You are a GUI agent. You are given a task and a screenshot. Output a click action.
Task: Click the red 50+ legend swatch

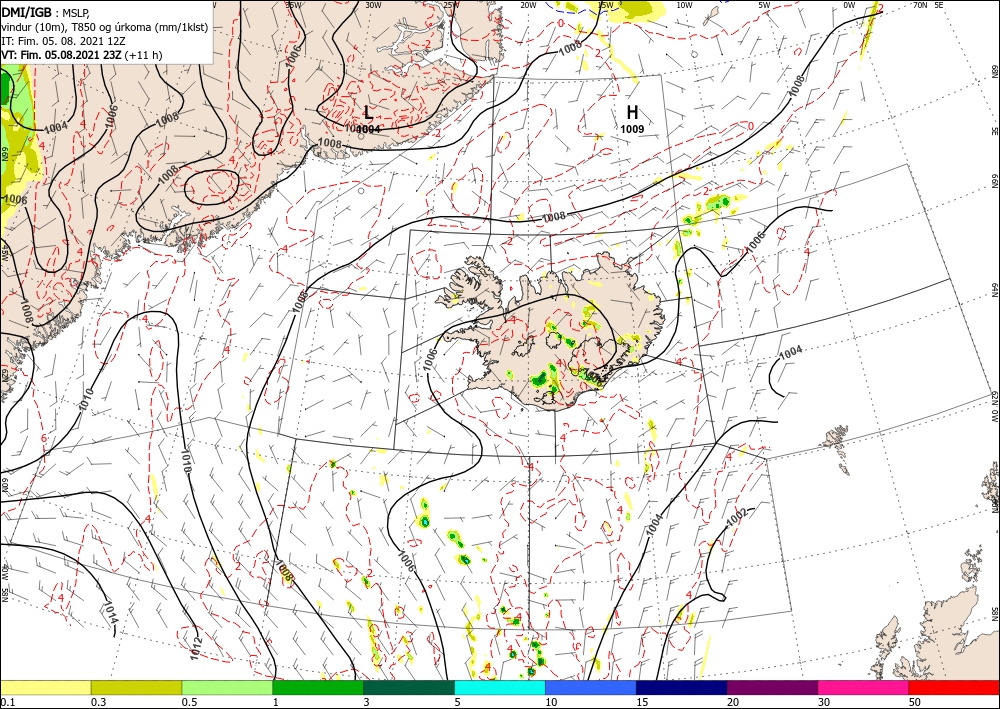[x=954, y=687]
